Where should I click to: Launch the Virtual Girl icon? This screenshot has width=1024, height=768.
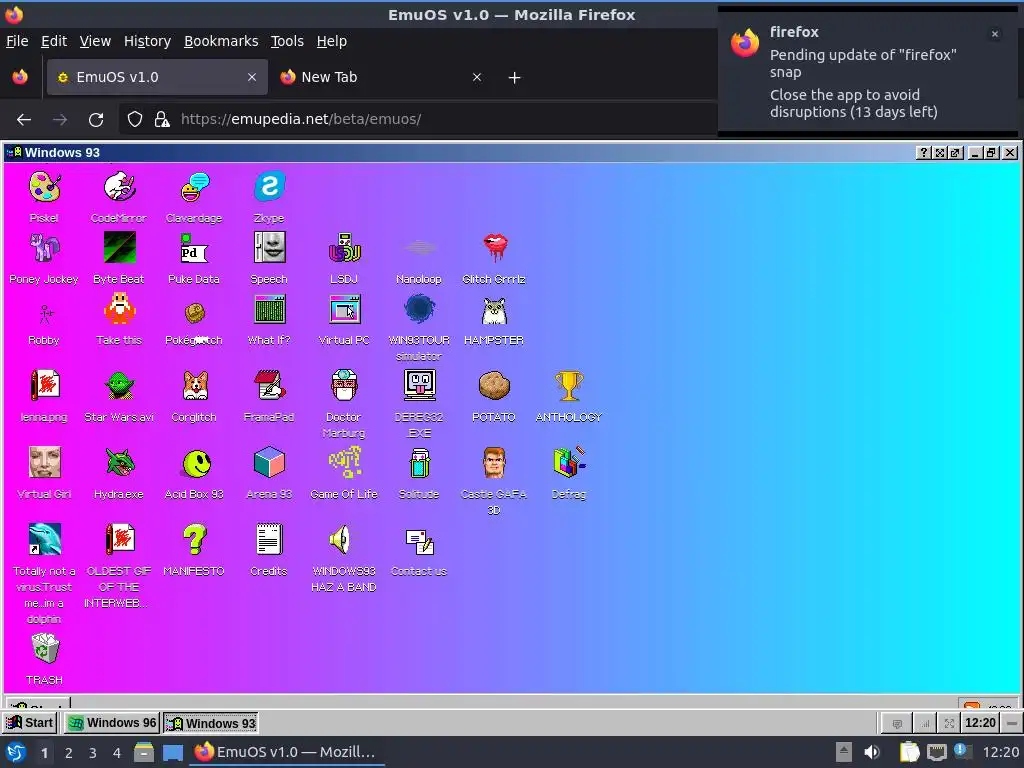pyautogui.click(x=44, y=463)
